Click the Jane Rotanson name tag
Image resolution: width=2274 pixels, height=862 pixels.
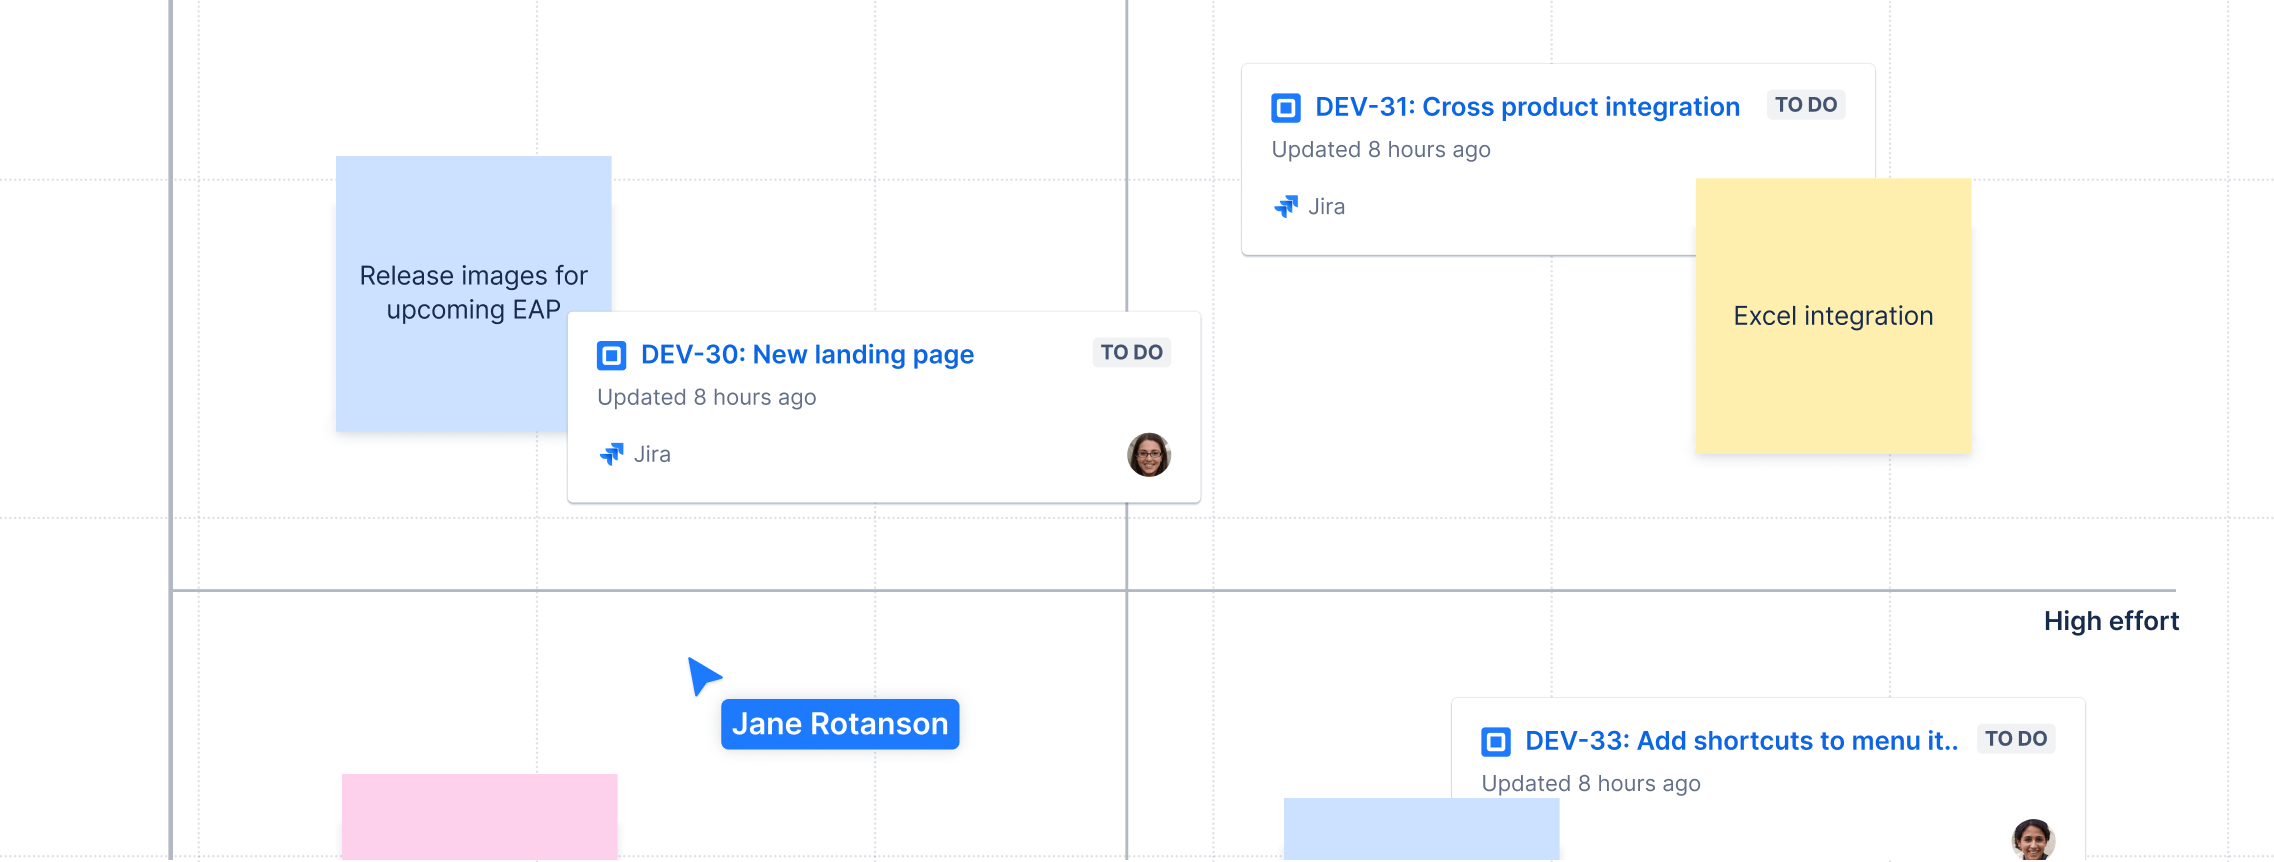pos(839,724)
